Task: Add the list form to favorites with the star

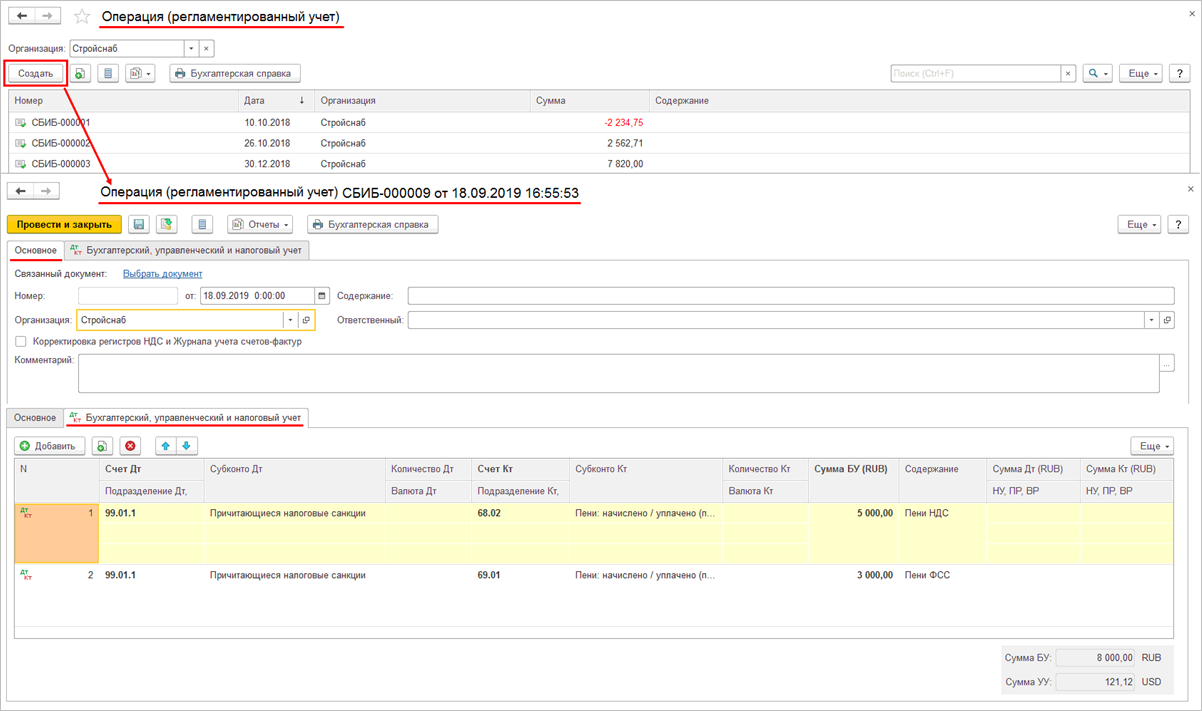Action: point(83,17)
